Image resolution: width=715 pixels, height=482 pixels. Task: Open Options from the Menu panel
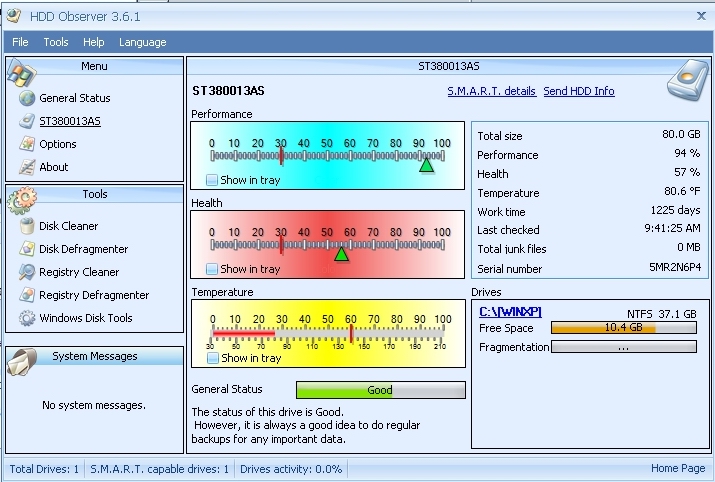pos(58,144)
